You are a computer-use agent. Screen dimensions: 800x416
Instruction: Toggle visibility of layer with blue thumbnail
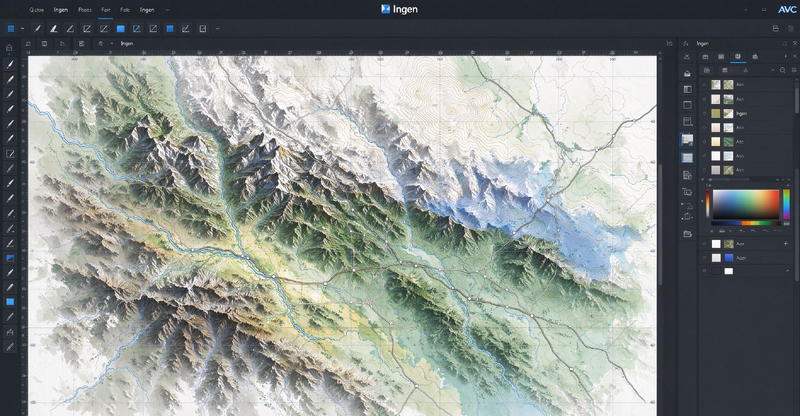coord(705,258)
